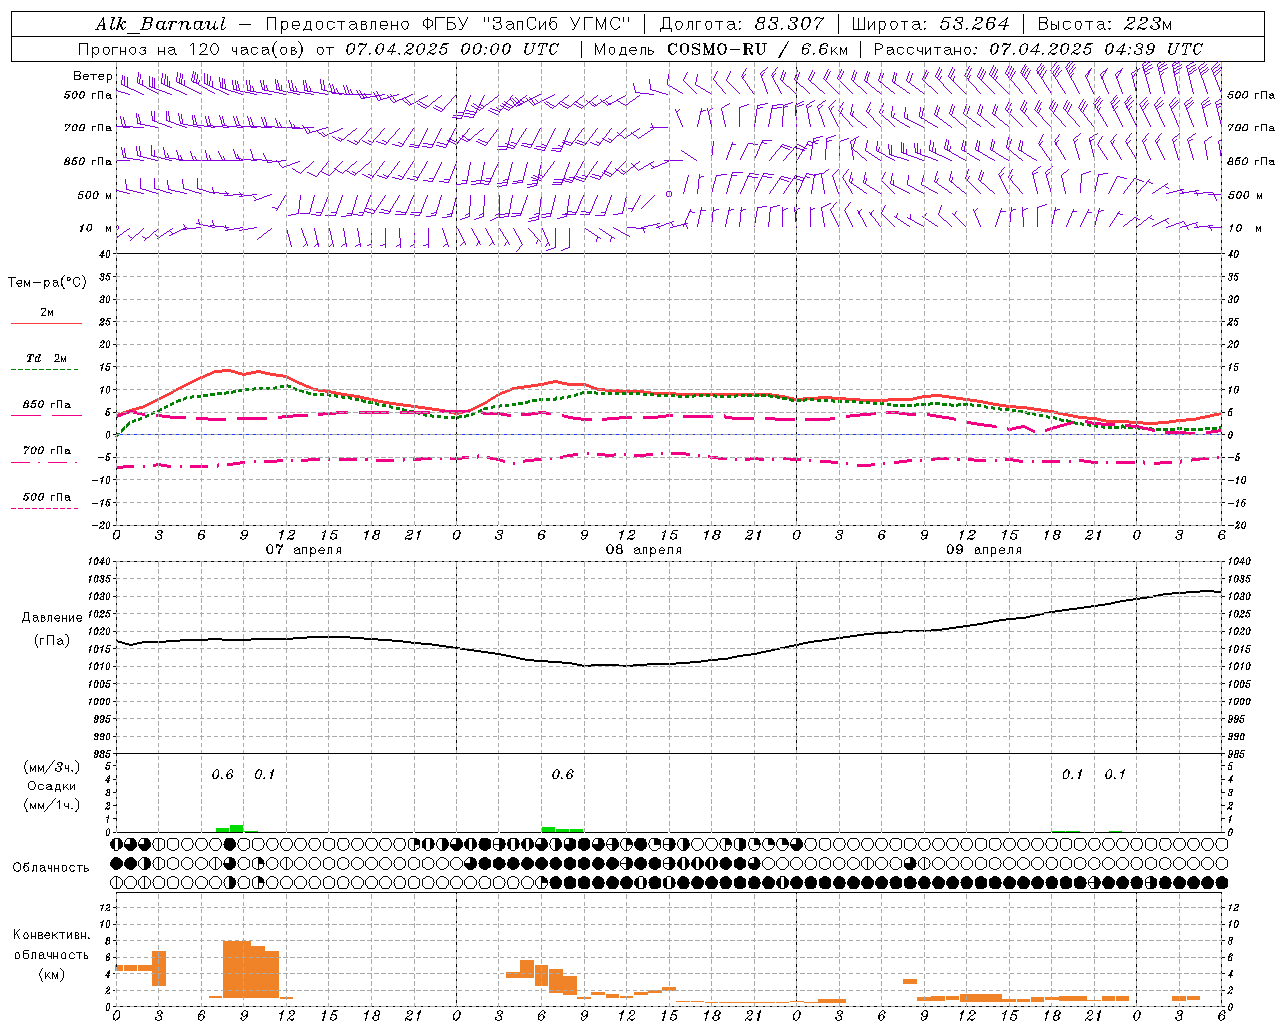Viewport: 1280px width, 1024px height.
Task: Click the Облачность cloud cover label
Action: 51,868
